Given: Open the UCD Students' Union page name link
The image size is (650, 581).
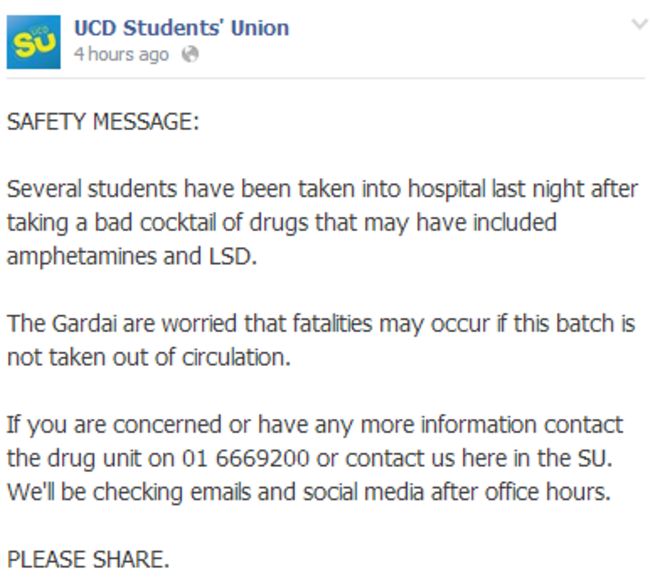Looking at the screenshot, I should click(x=182, y=28).
